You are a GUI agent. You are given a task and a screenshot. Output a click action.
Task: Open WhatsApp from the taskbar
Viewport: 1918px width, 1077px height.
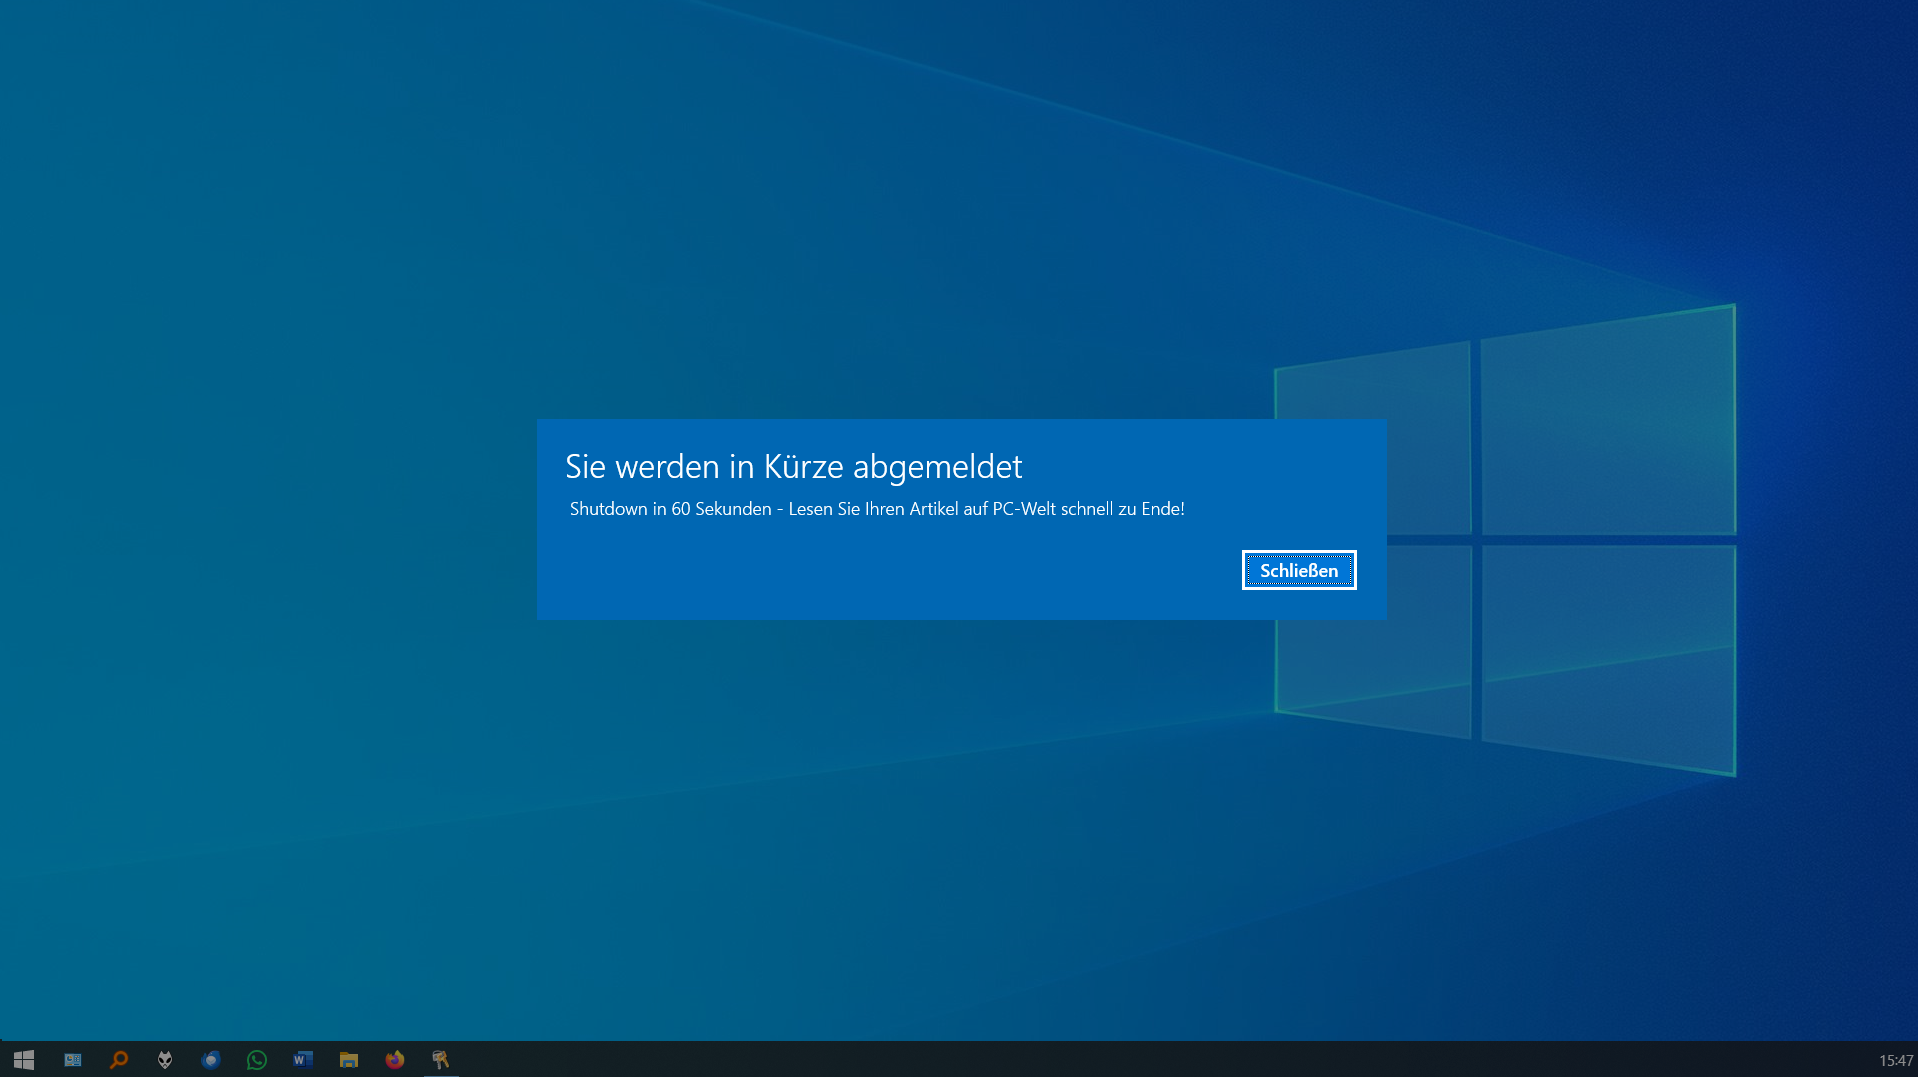(x=256, y=1060)
